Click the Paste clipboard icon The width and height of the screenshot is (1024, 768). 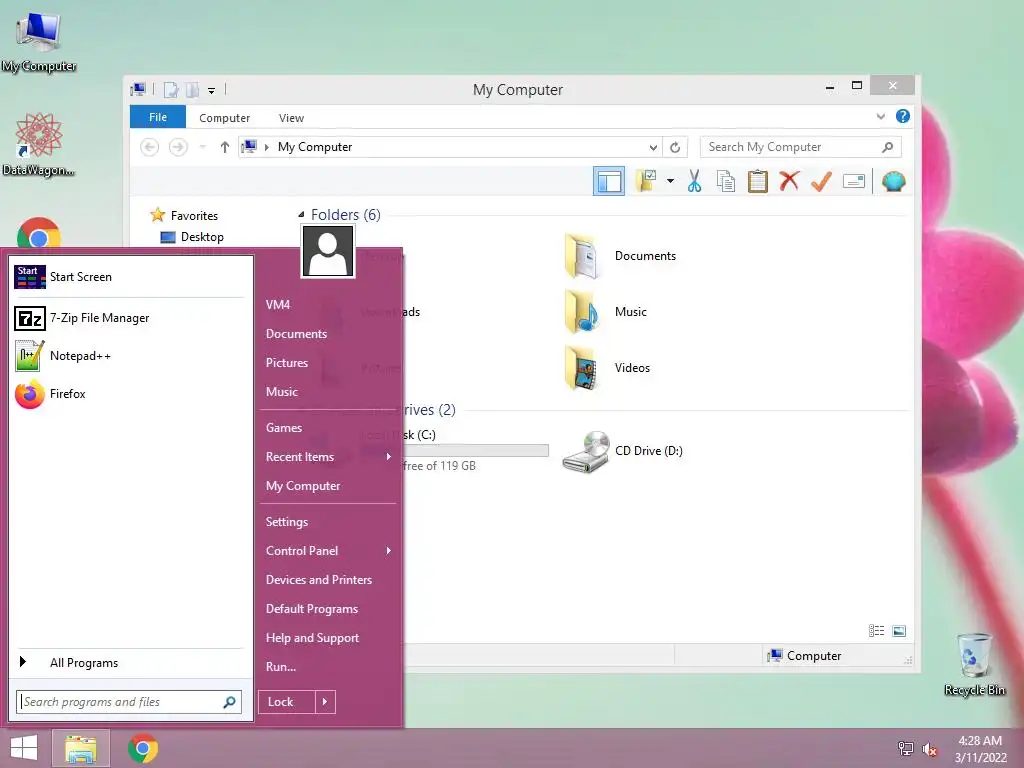click(x=758, y=181)
